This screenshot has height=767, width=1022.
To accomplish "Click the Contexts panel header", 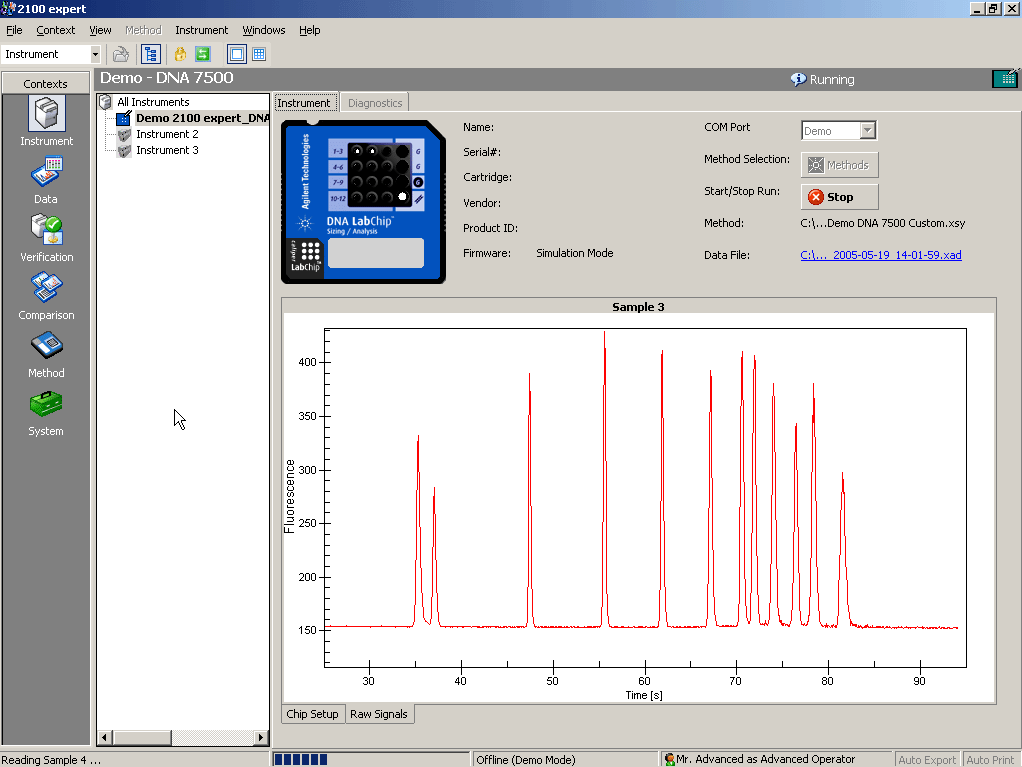I will pos(46,83).
